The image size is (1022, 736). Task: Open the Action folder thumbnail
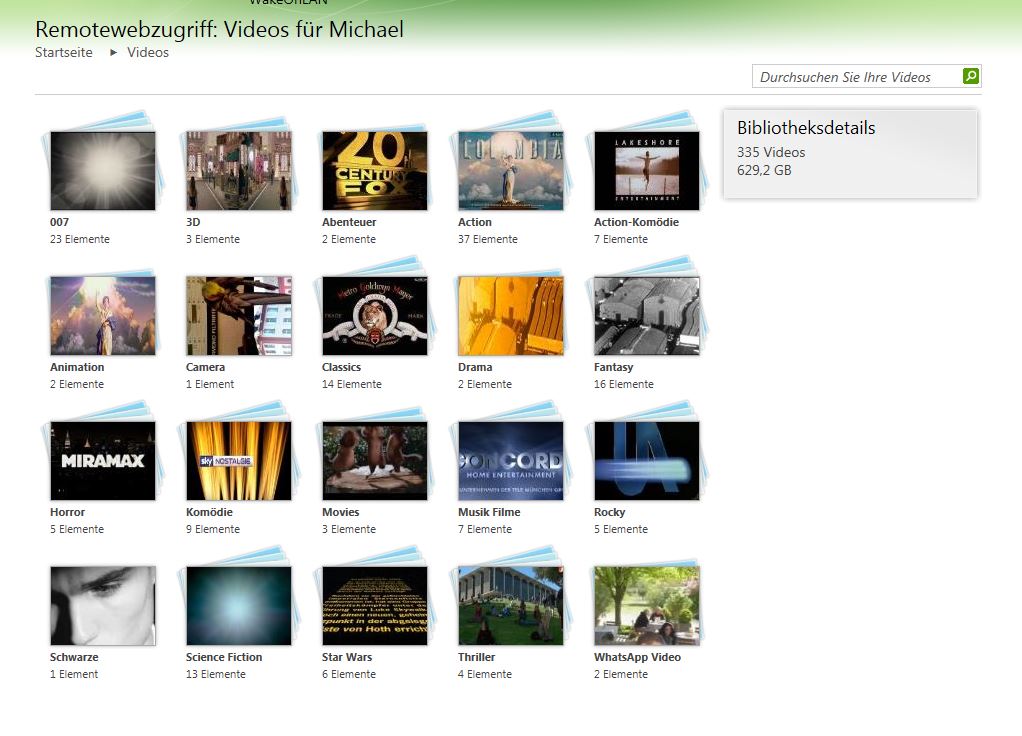tap(511, 170)
